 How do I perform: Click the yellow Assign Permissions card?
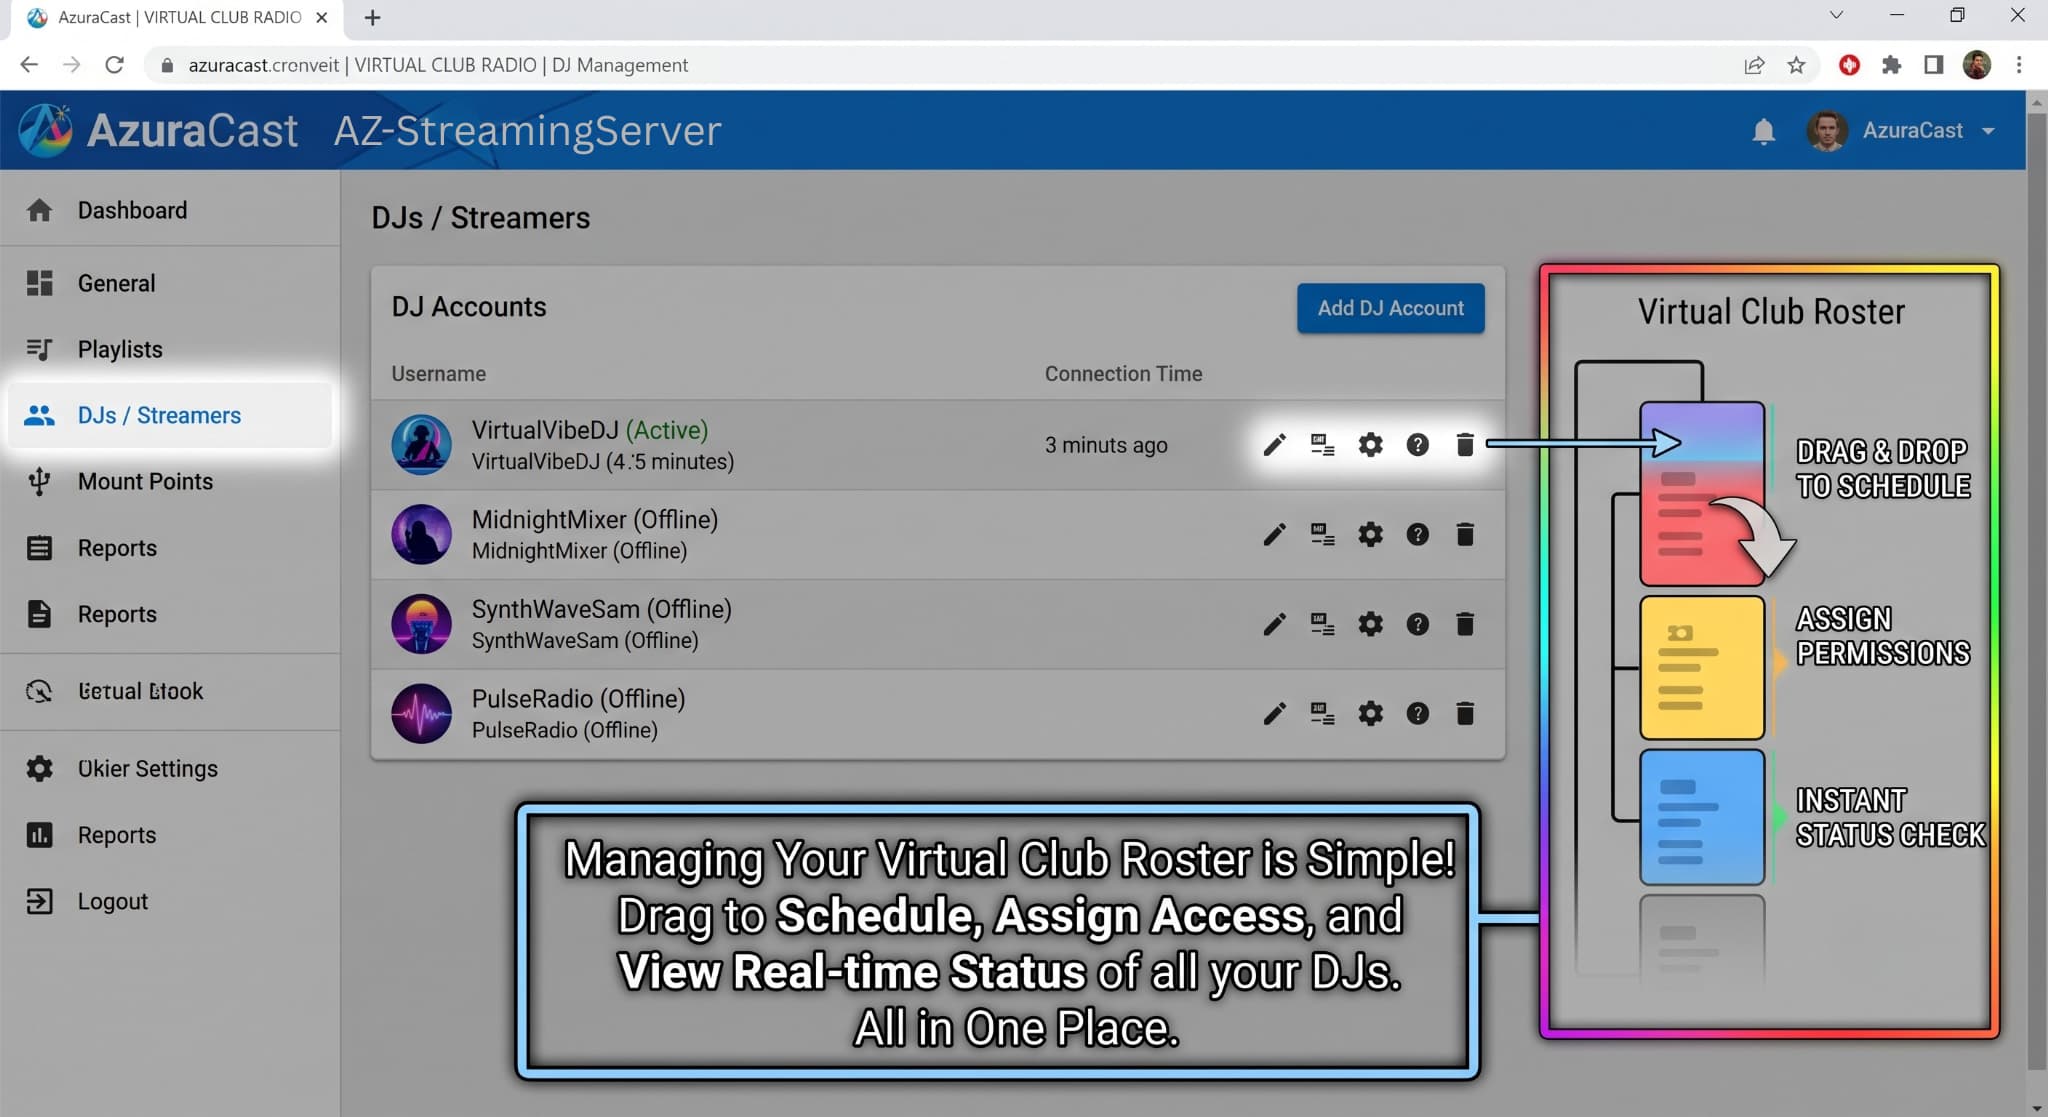[x=1702, y=667]
